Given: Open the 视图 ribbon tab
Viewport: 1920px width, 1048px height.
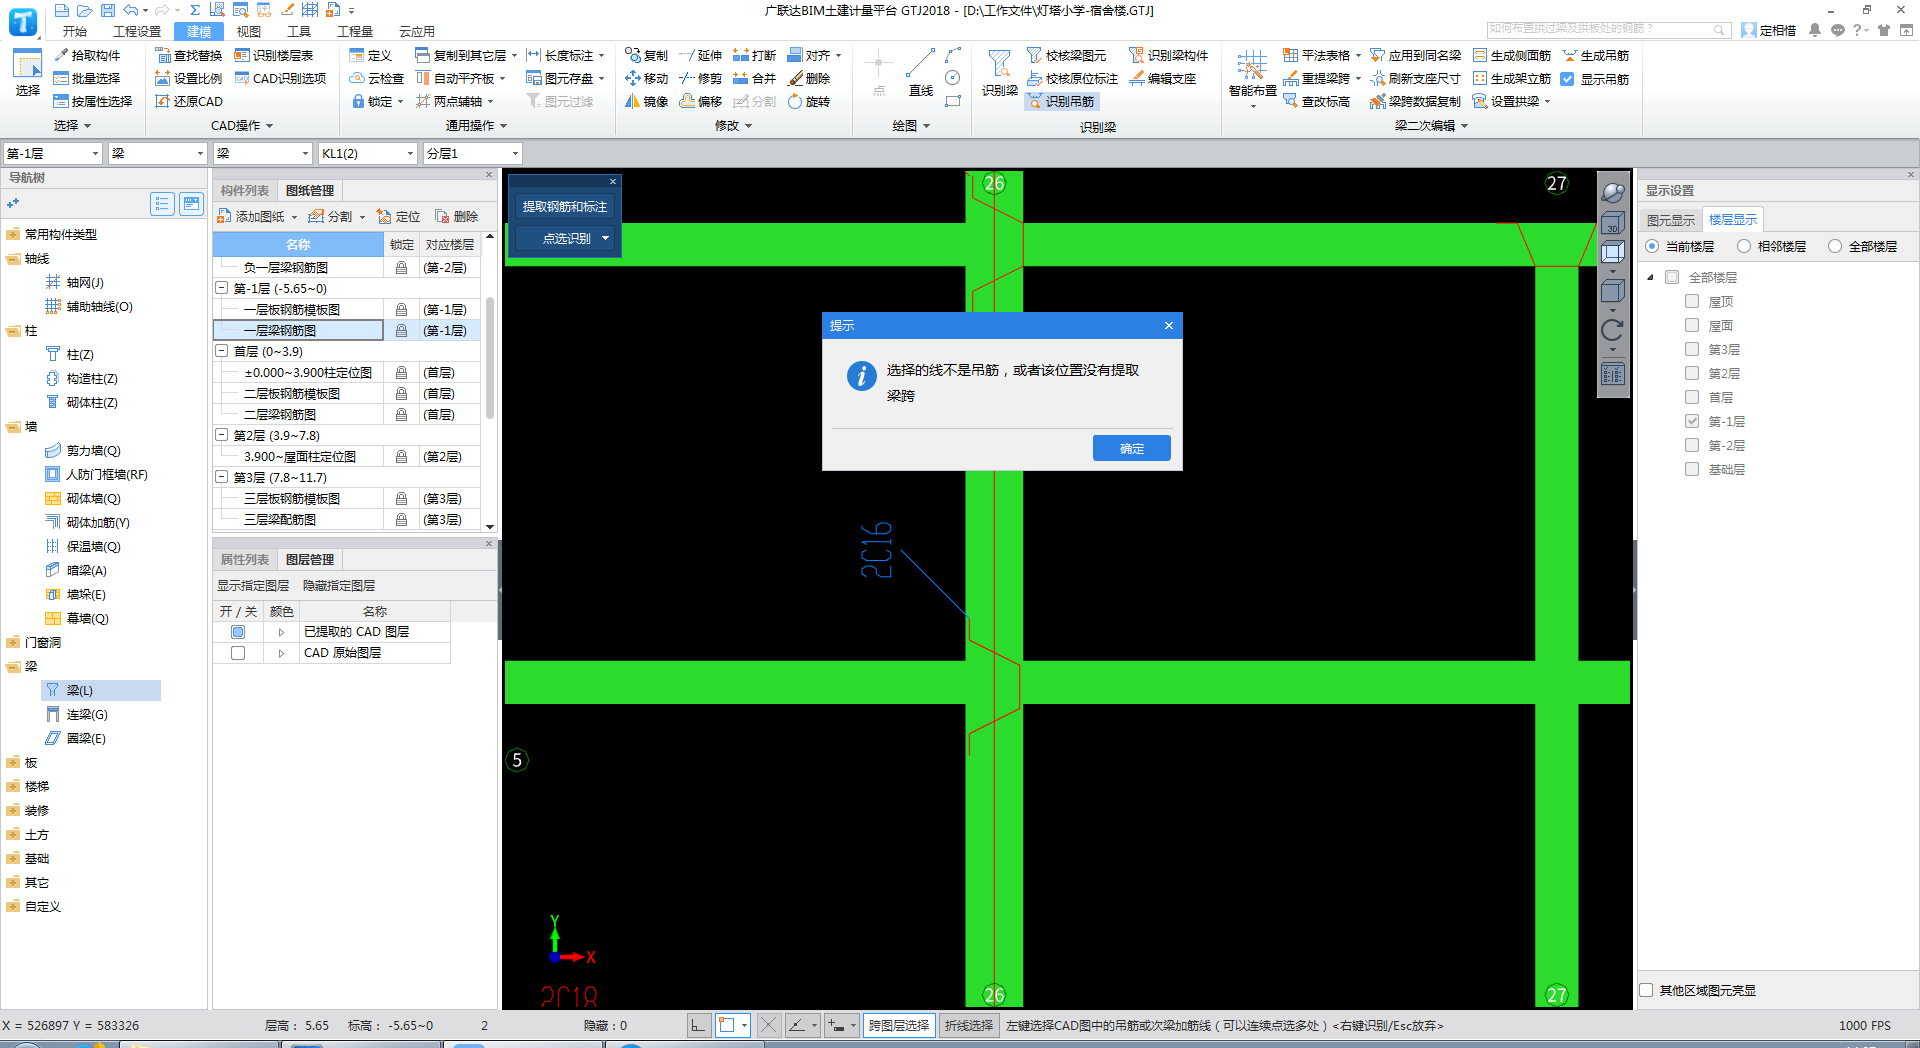Looking at the screenshot, I should (x=249, y=31).
